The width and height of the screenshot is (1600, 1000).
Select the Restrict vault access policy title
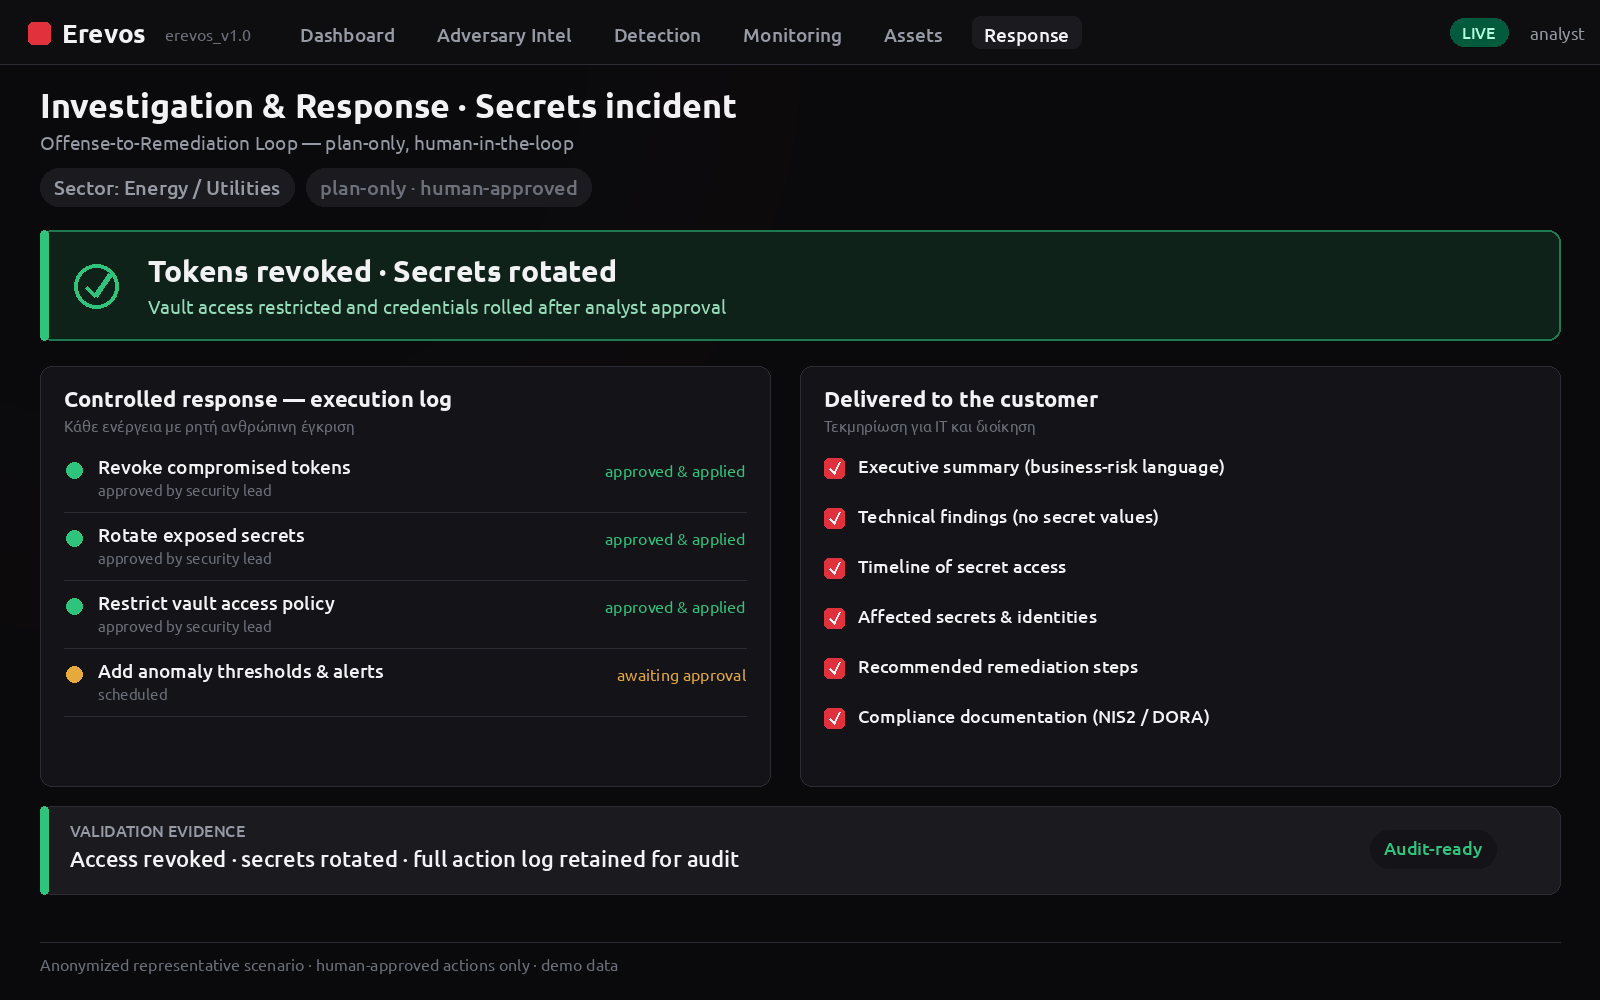click(x=216, y=603)
